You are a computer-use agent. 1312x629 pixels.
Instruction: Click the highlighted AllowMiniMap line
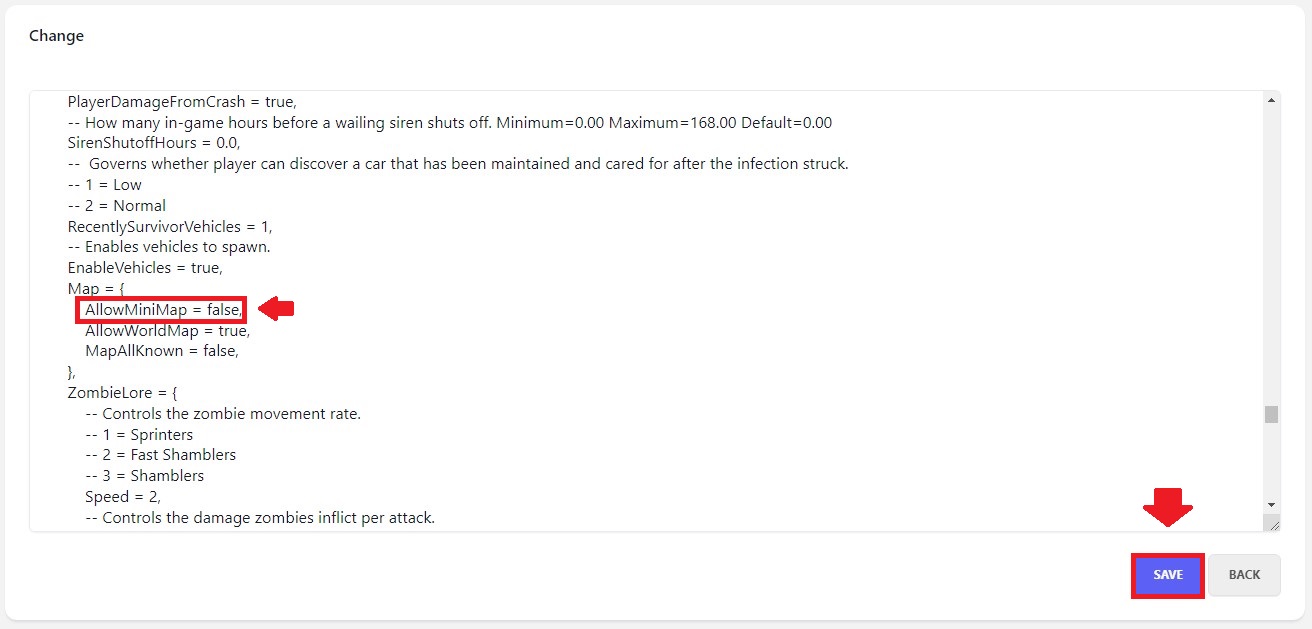click(x=160, y=309)
